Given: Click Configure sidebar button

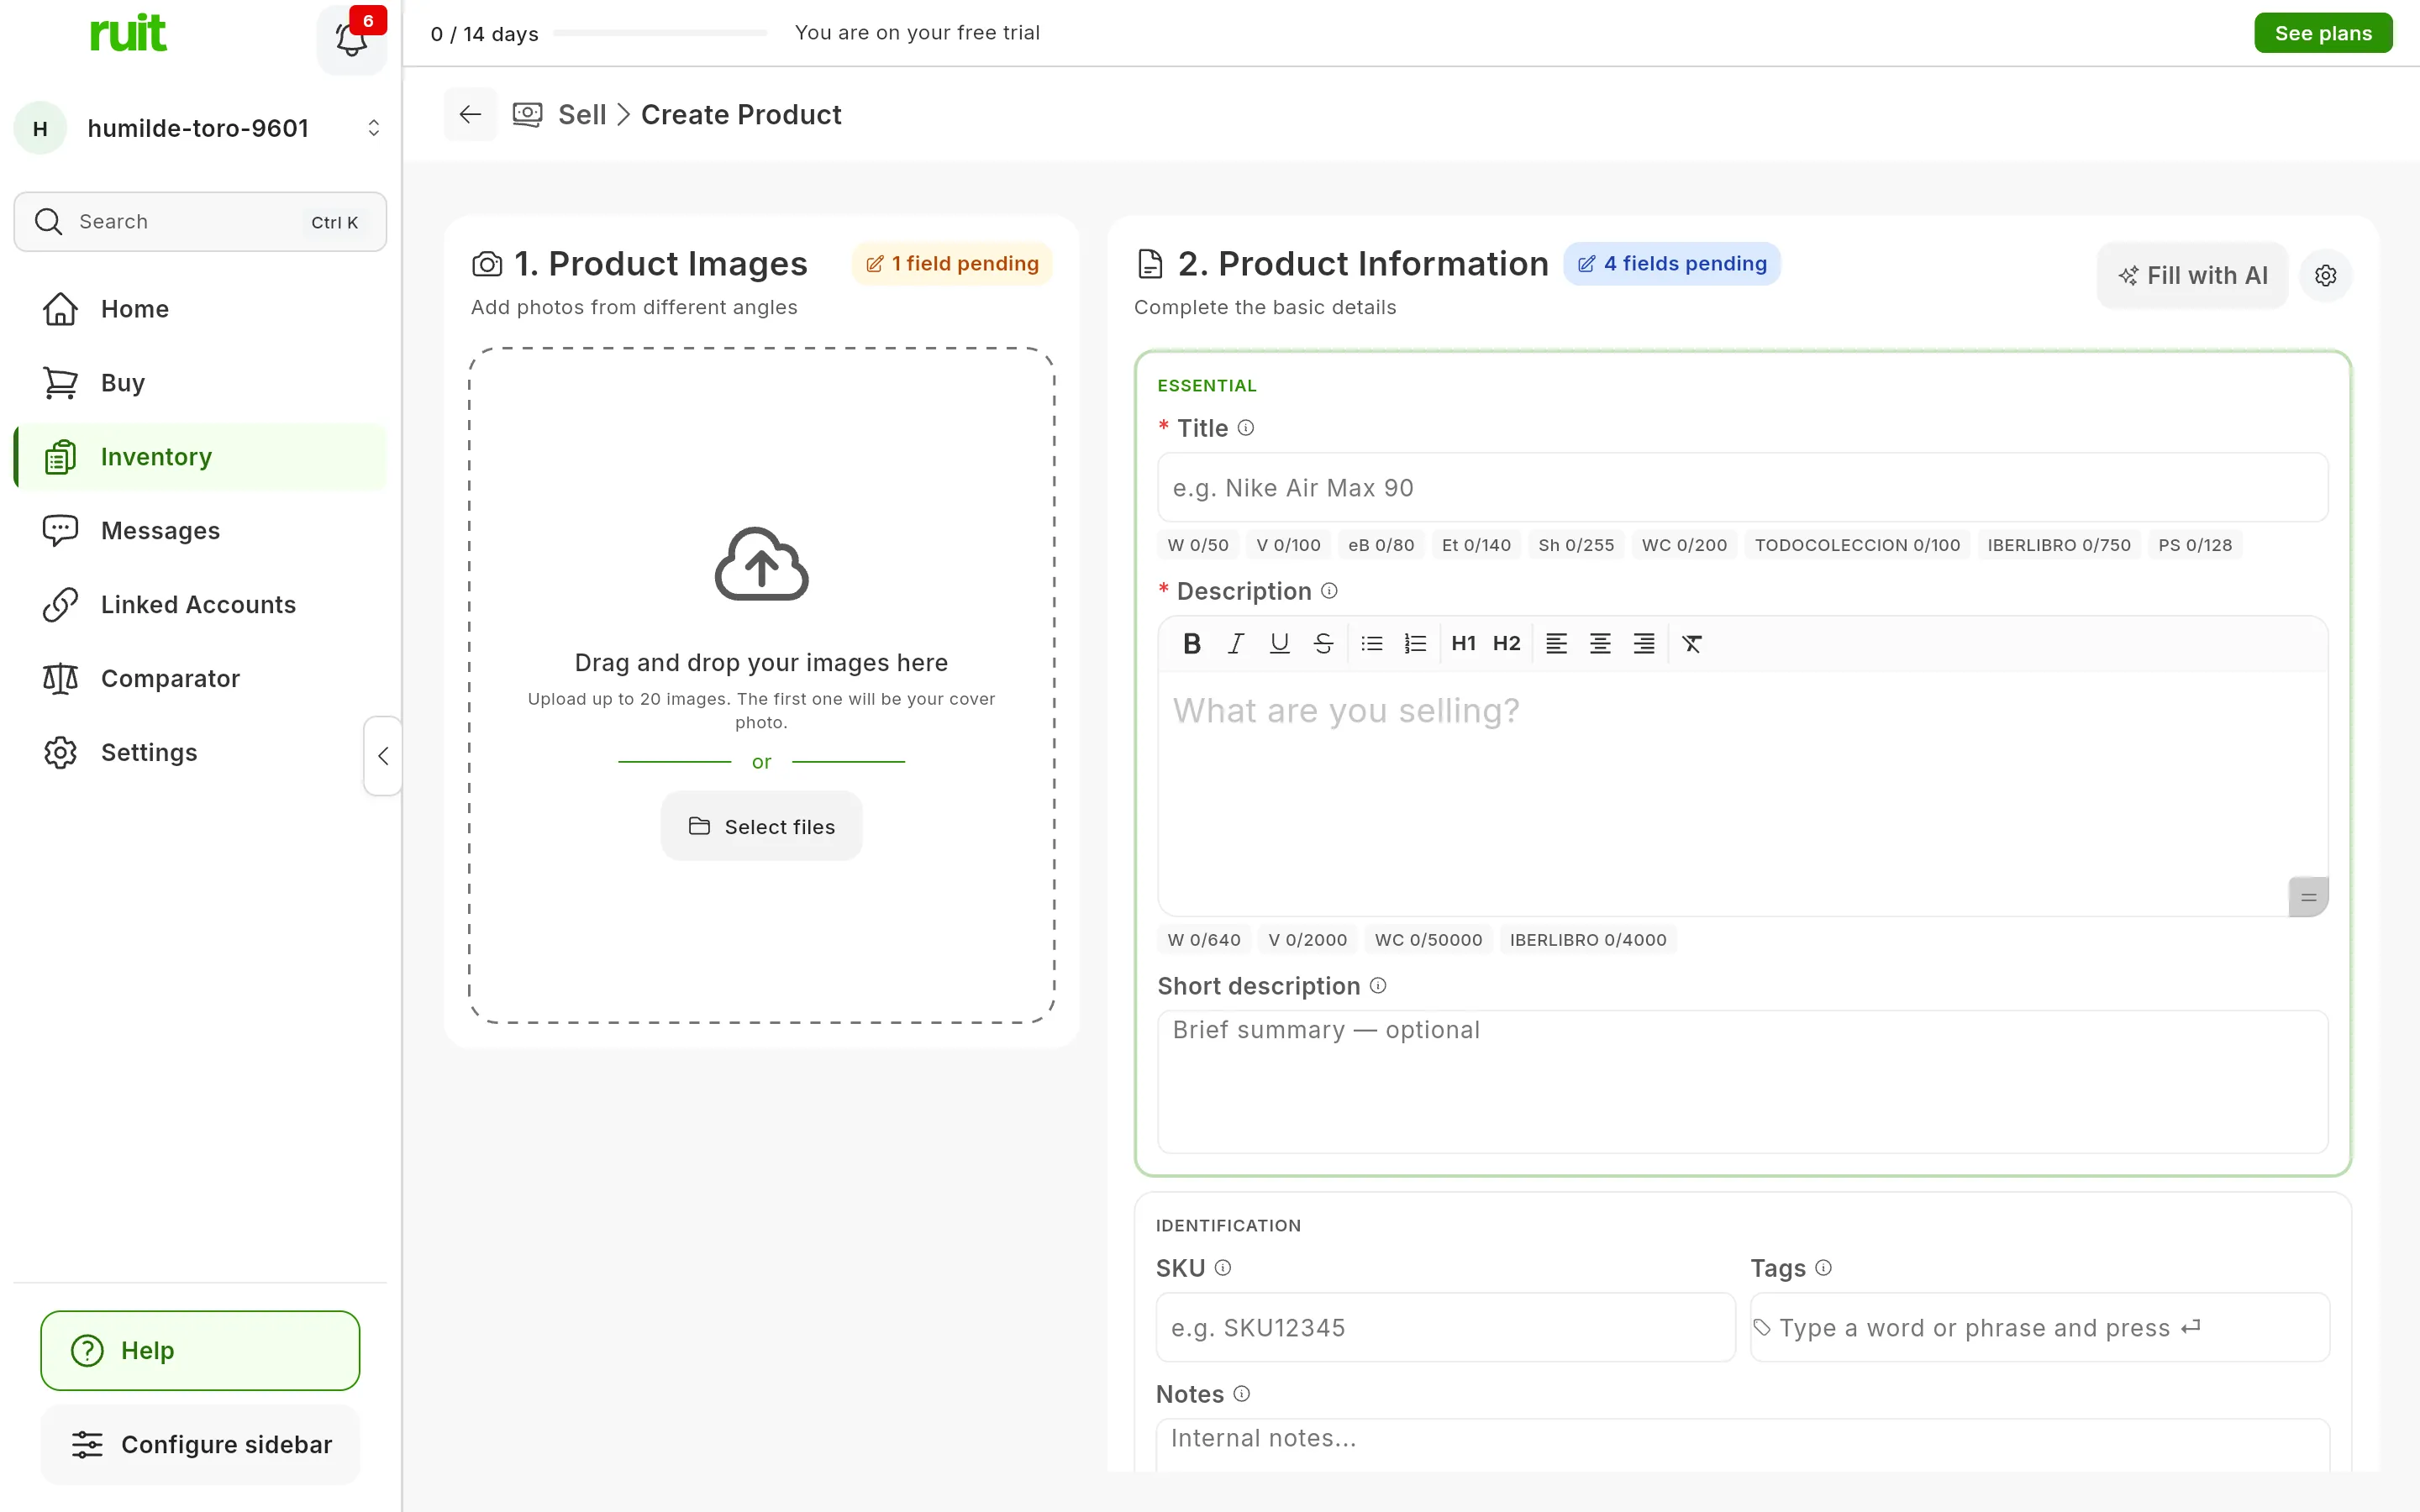Looking at the screenshot, I should pos(200,1445).
